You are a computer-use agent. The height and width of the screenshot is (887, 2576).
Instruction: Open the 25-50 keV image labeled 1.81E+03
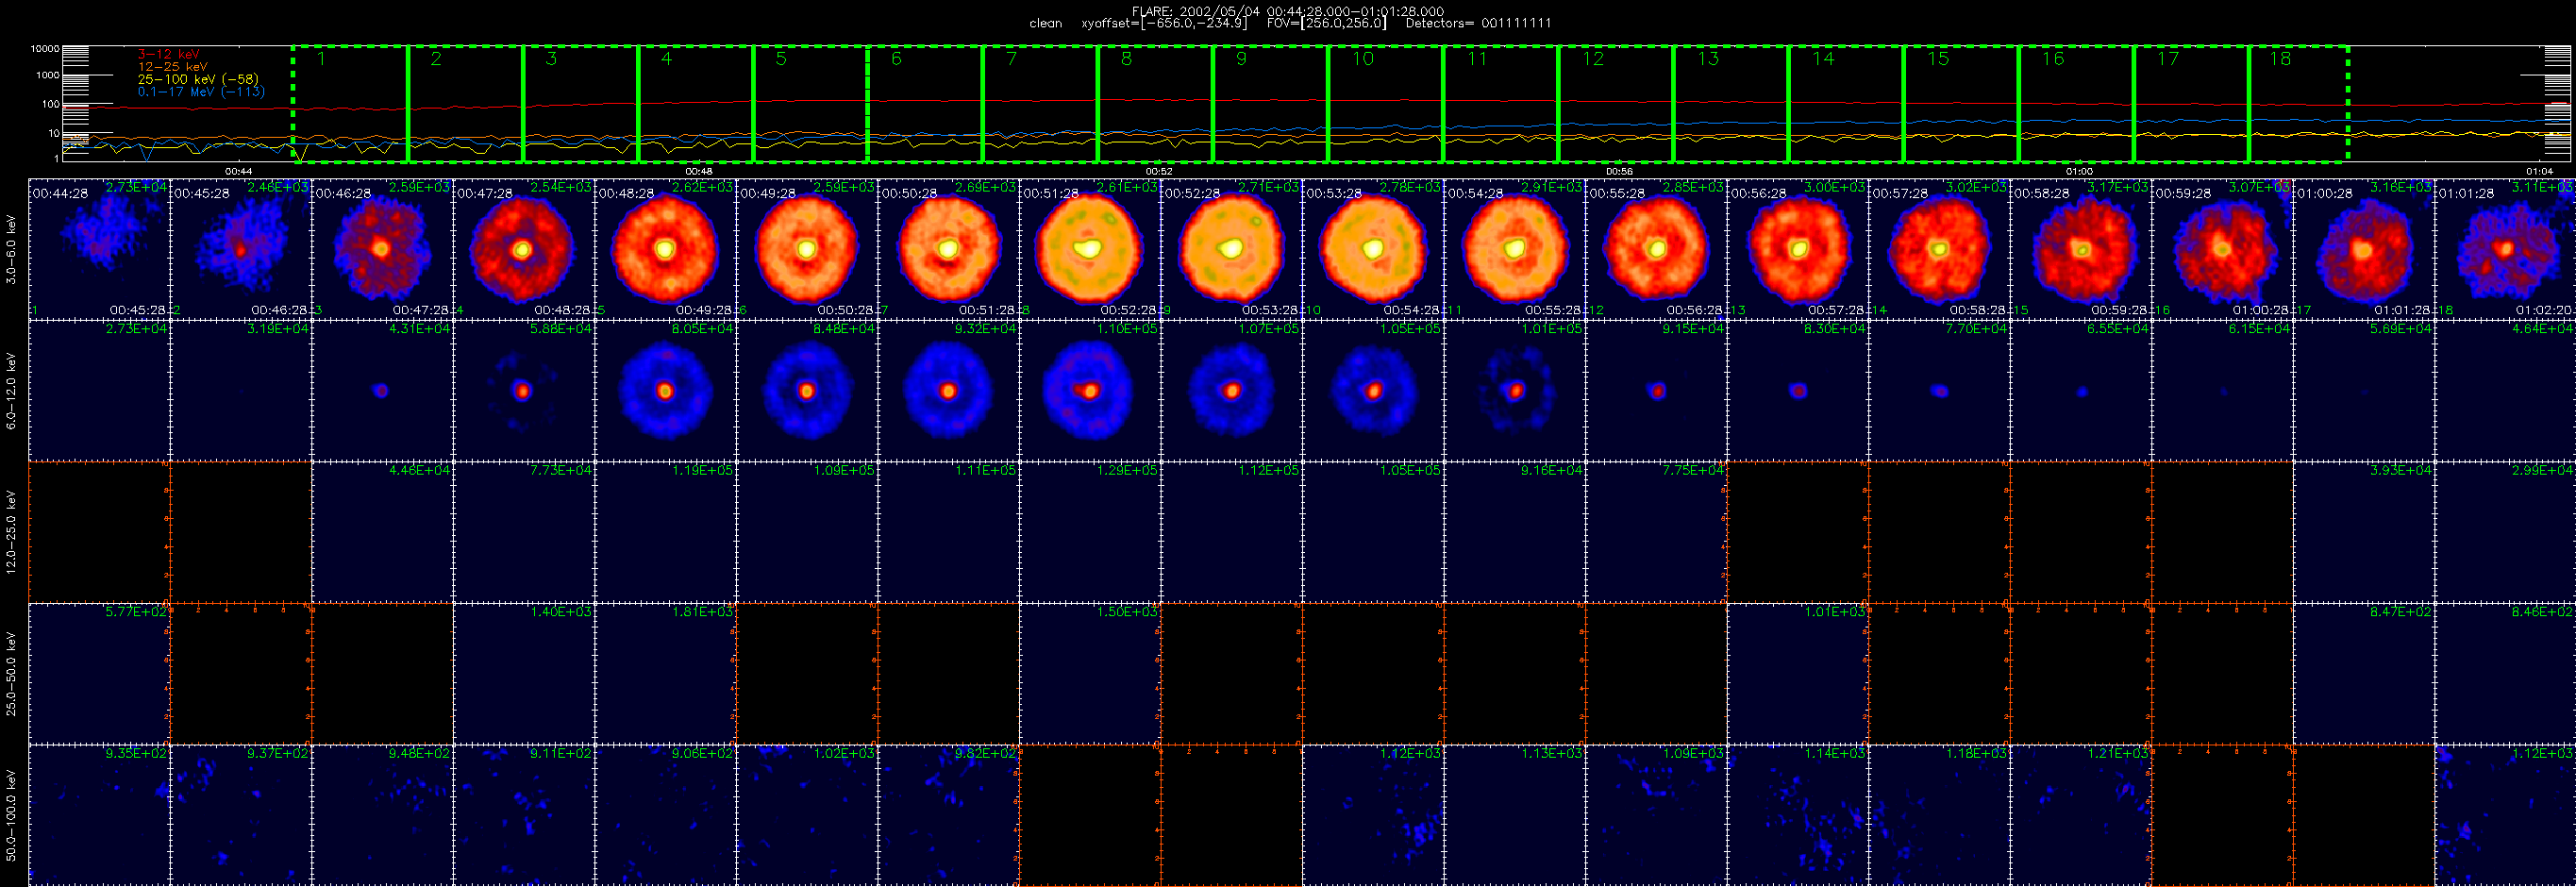(665, 674)
